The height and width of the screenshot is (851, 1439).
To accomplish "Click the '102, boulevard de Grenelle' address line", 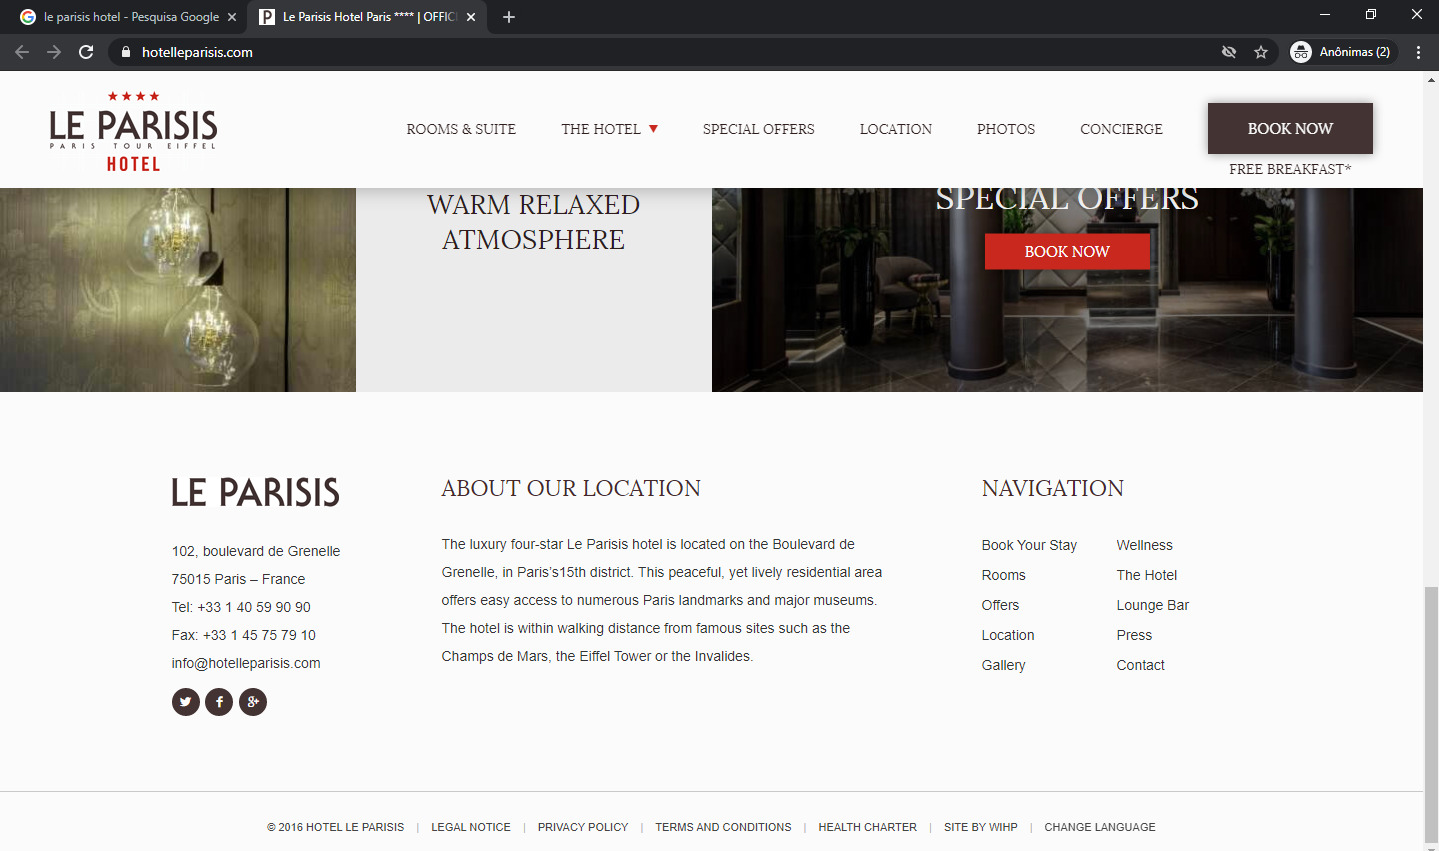I will coord(256,551).
